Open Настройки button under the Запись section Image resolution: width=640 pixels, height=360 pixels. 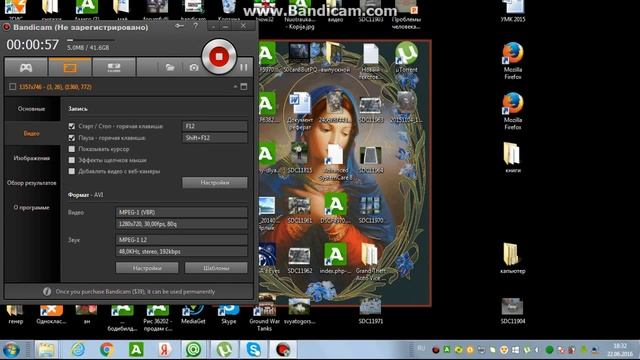(215, 182)
